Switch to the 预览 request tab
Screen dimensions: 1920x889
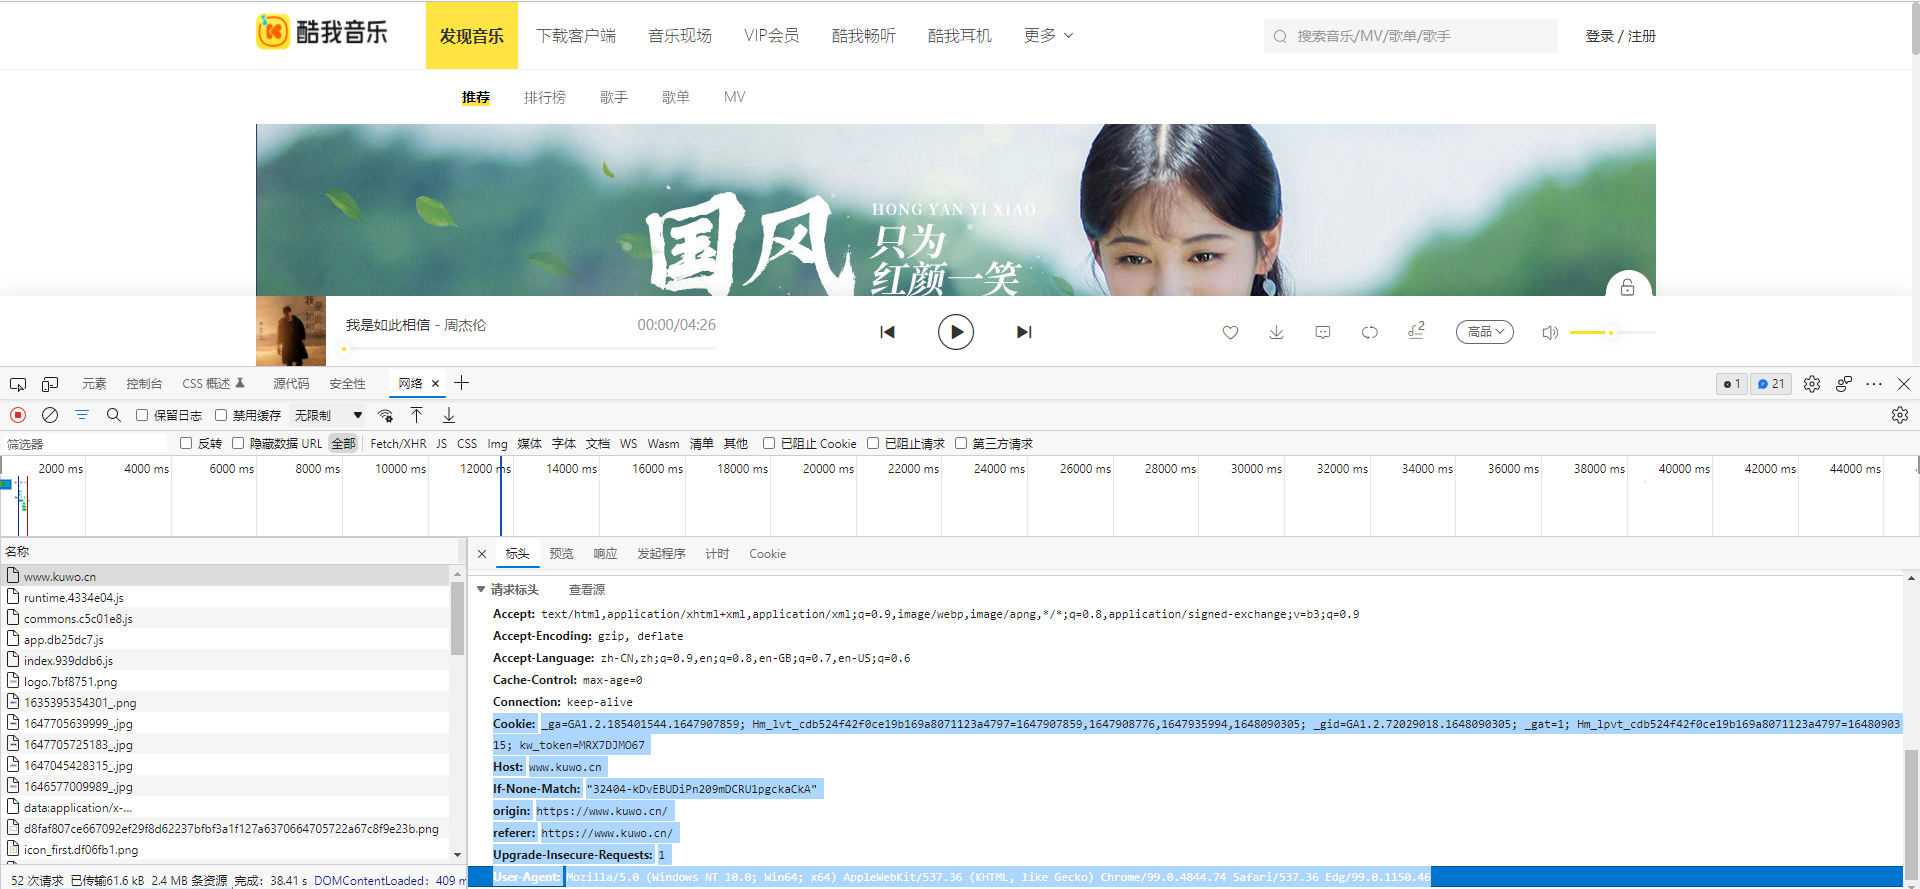pyautogui.click(x=561, y=554)
